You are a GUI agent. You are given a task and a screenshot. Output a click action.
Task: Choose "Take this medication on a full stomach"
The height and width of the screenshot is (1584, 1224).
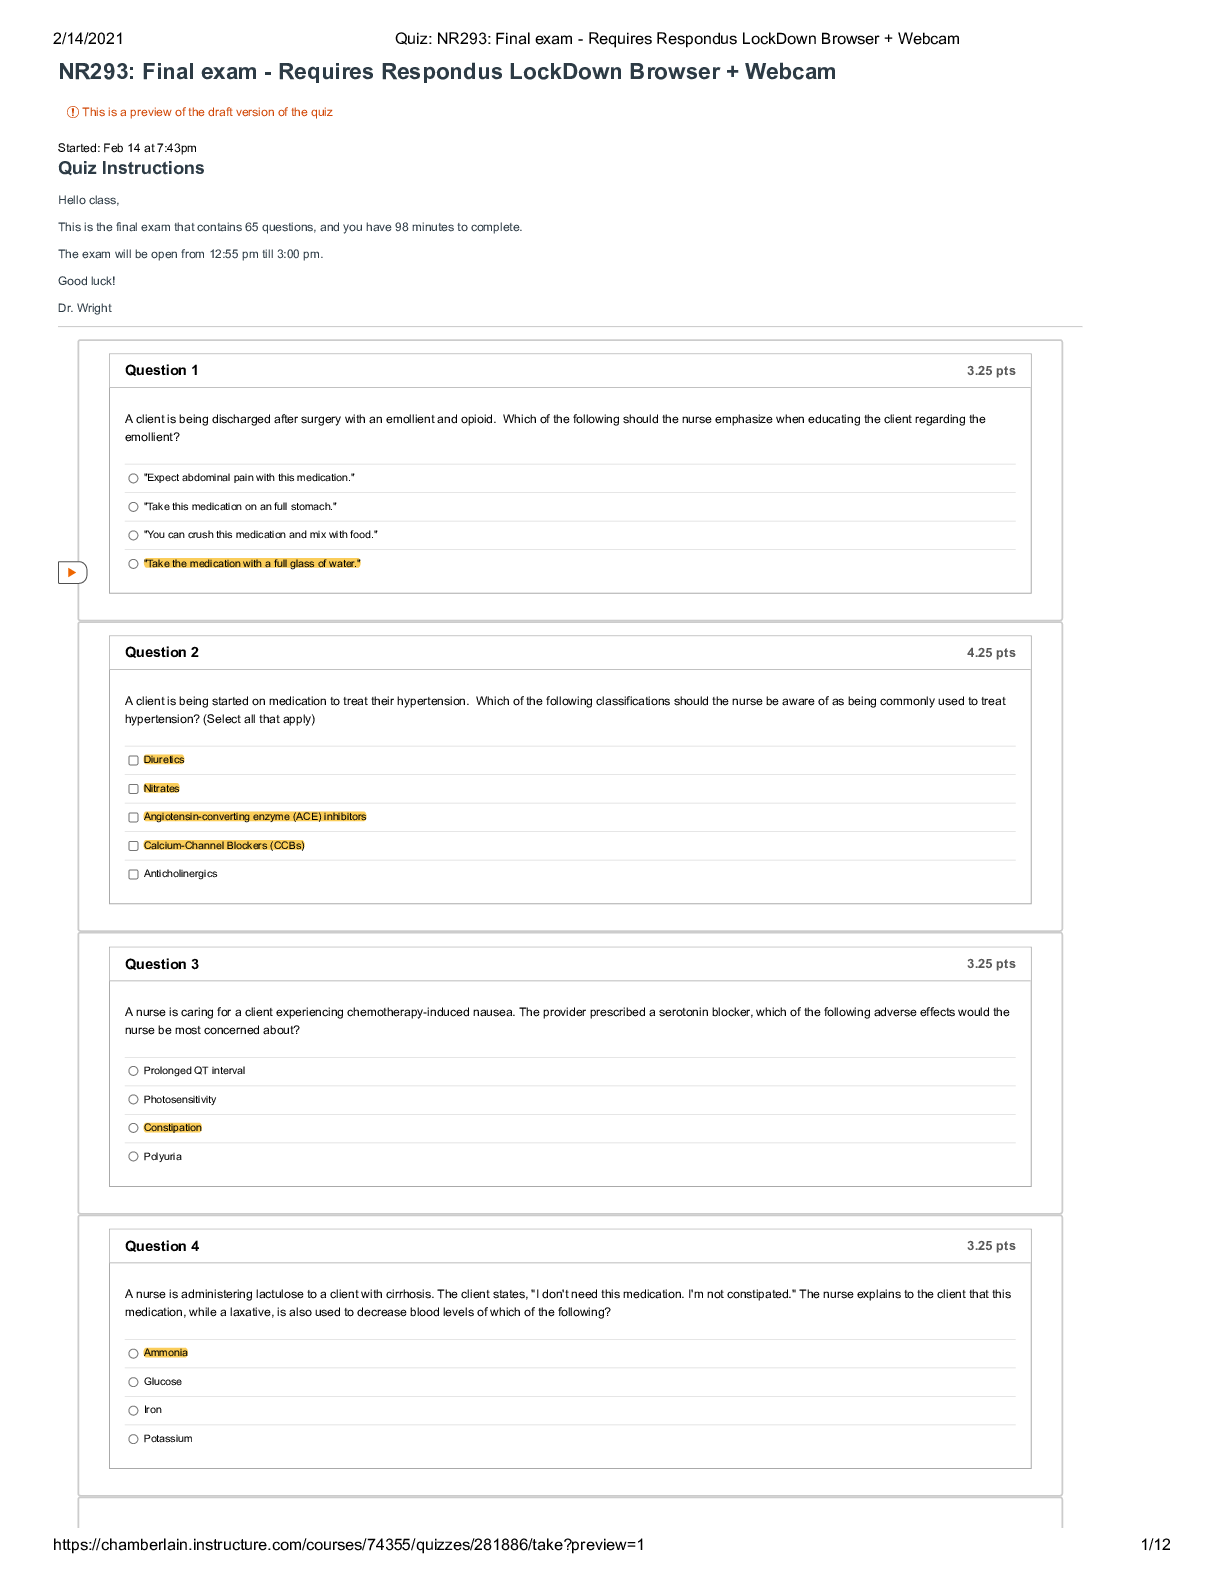tap(133, 507)
